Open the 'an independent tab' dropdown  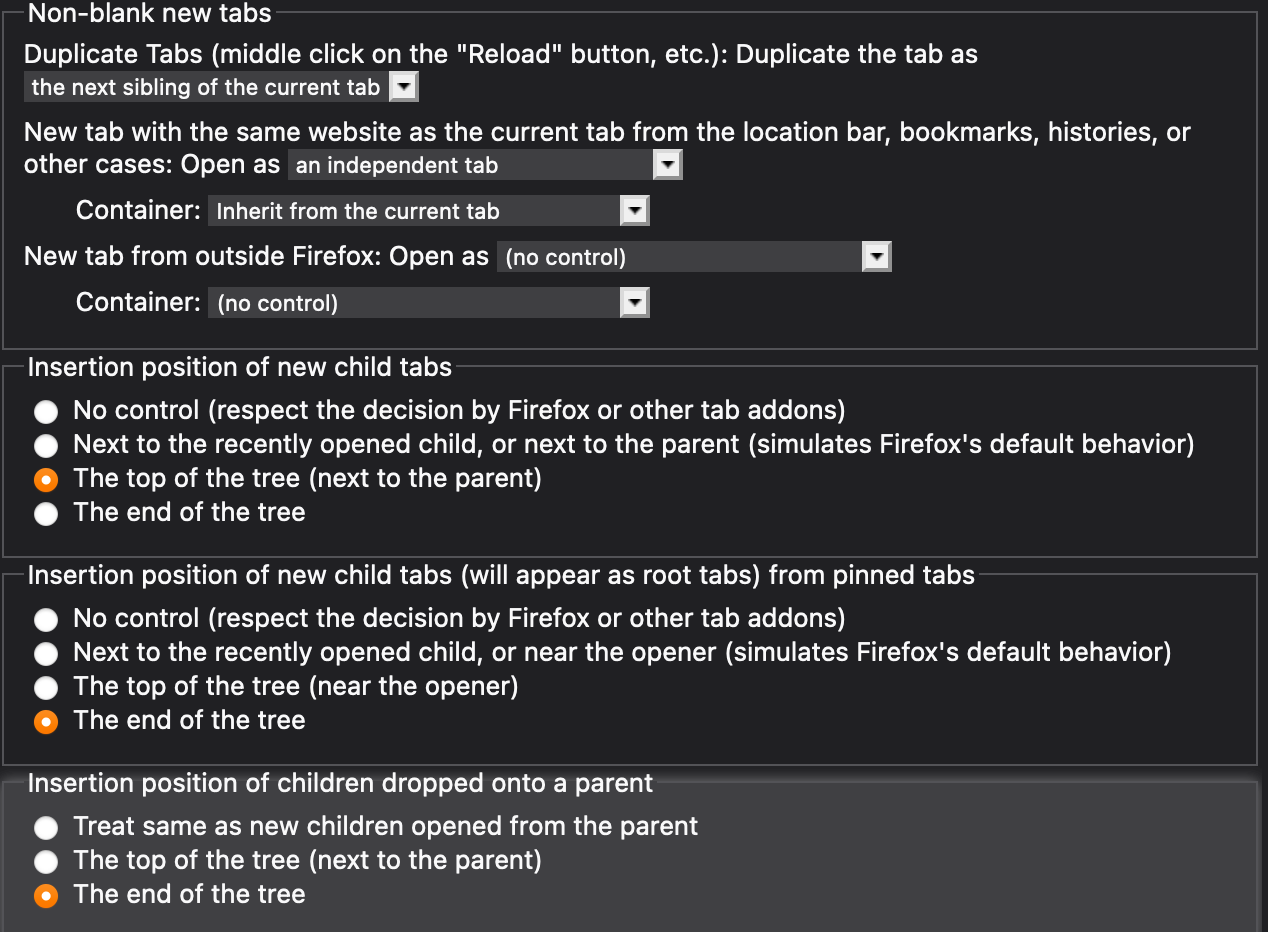[x=485, y=165]
